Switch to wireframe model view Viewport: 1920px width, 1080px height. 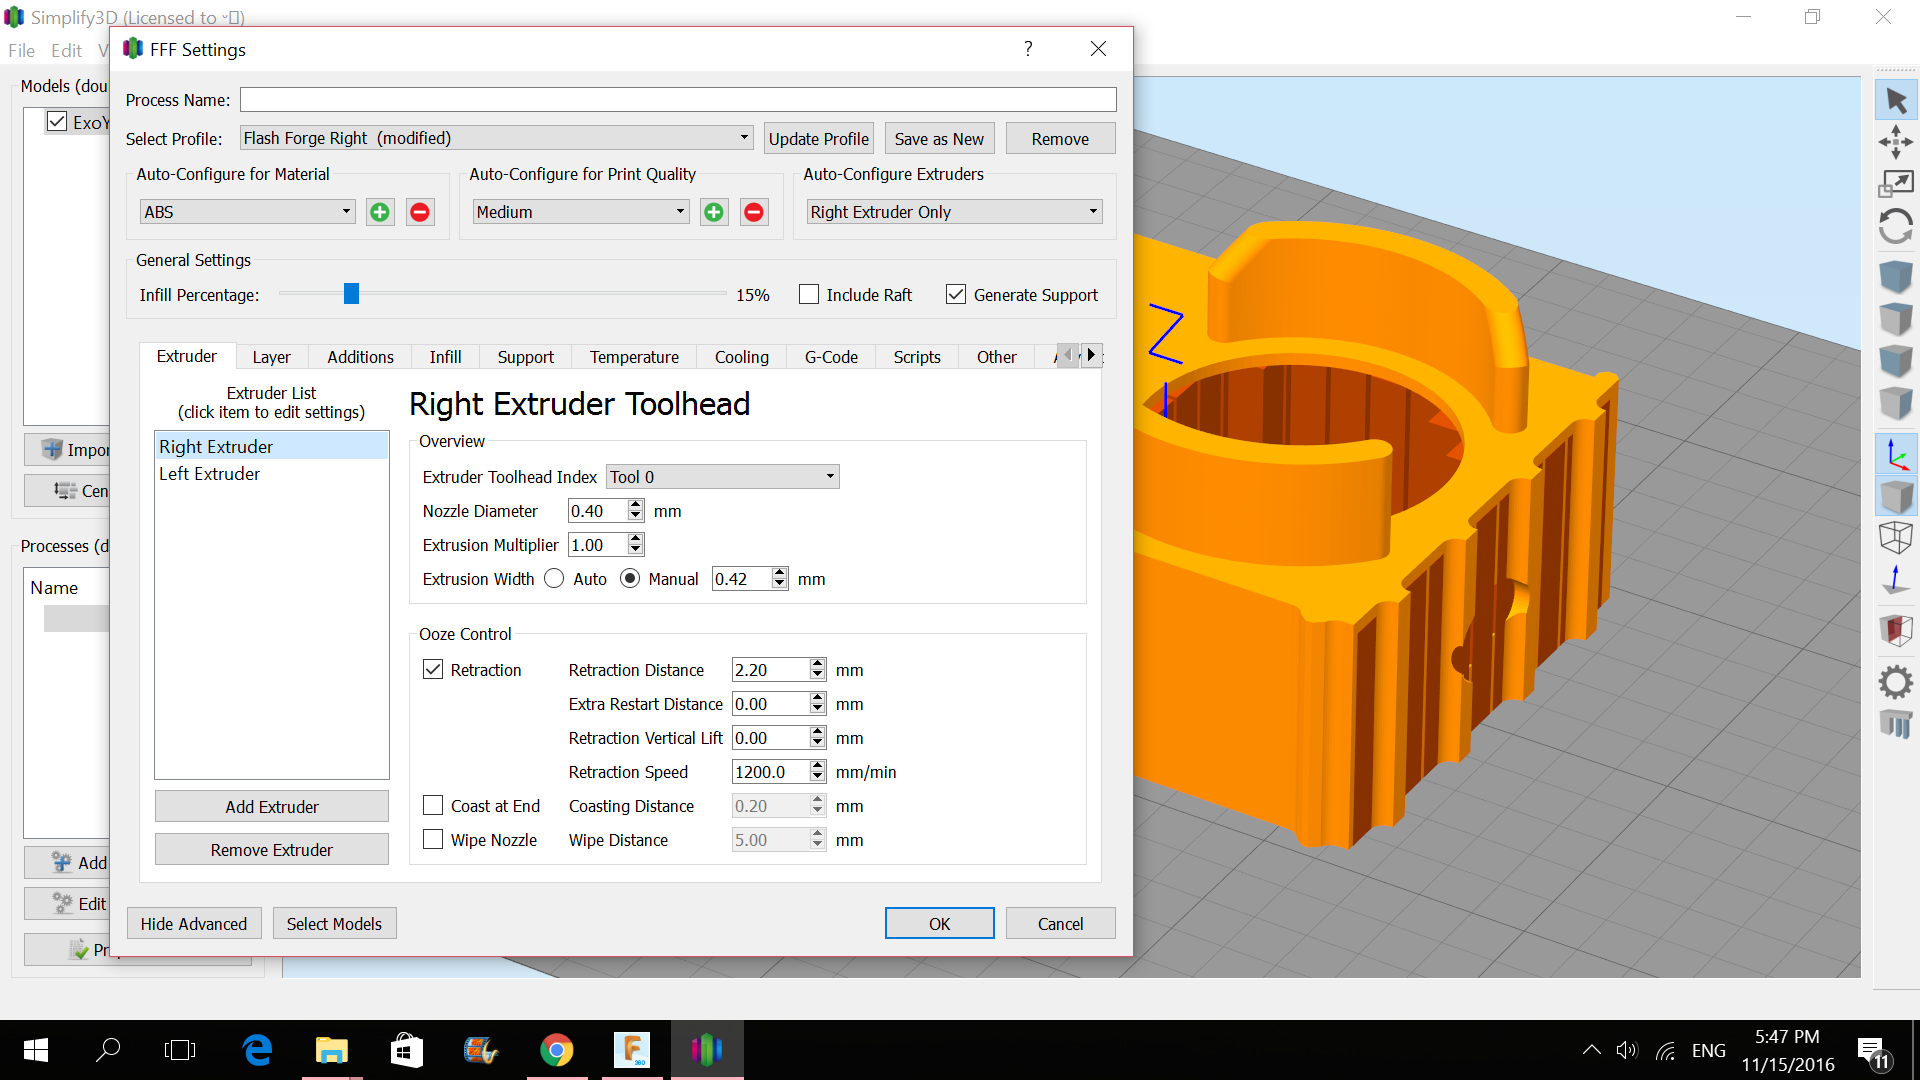[1895, 537]
